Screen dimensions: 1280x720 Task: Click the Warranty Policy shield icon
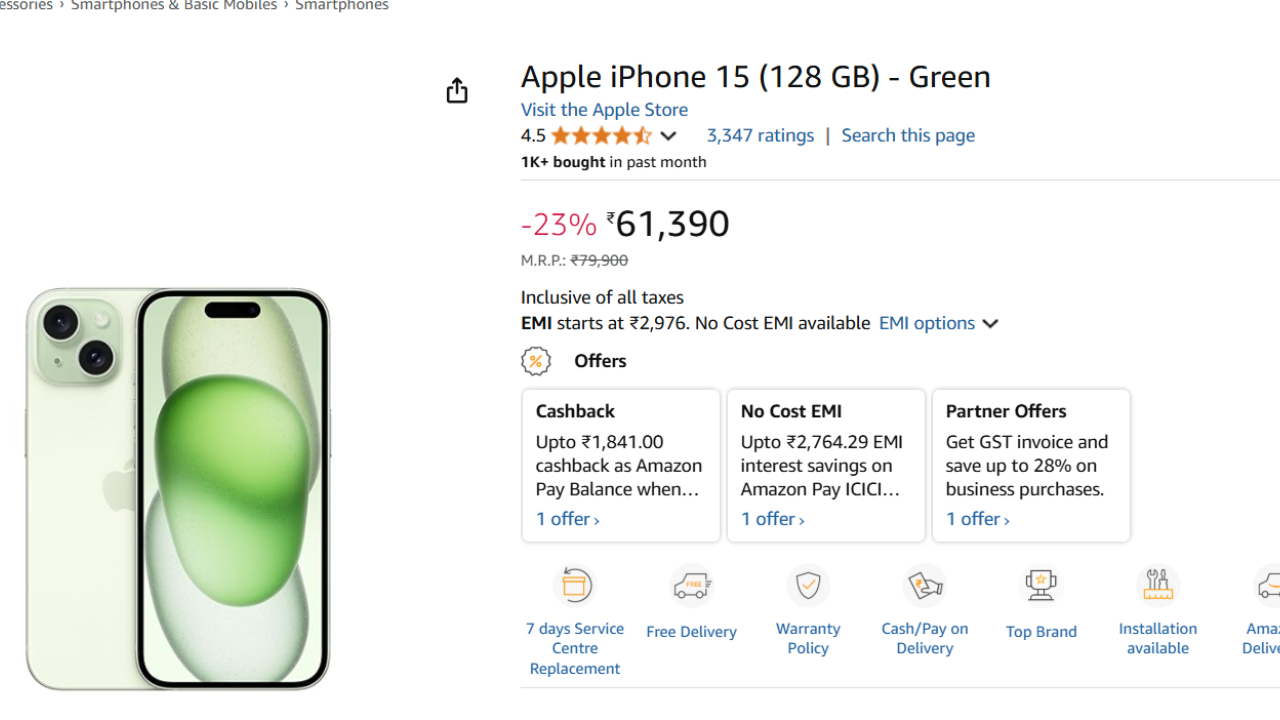coord(808,585)
